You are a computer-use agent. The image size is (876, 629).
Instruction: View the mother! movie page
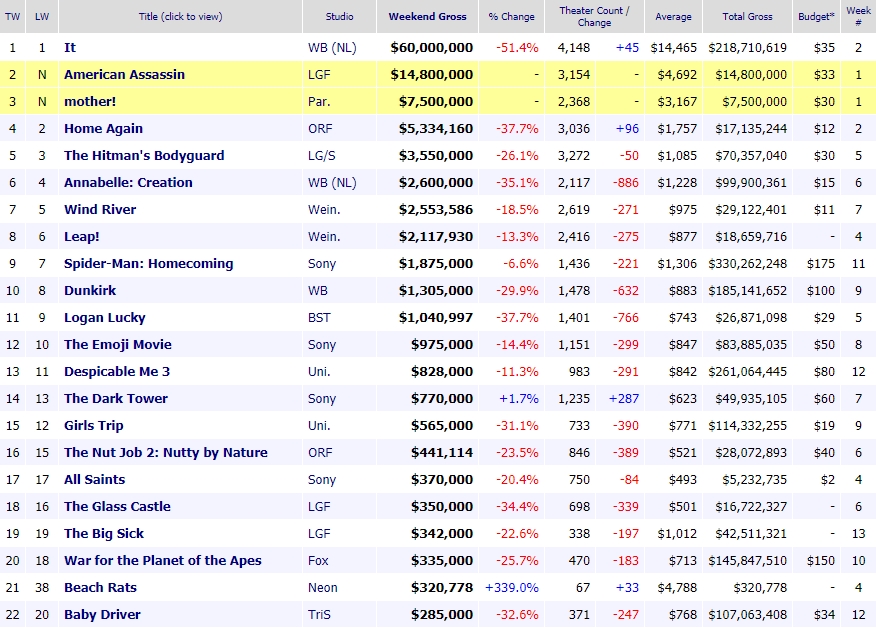coord(90,102)
